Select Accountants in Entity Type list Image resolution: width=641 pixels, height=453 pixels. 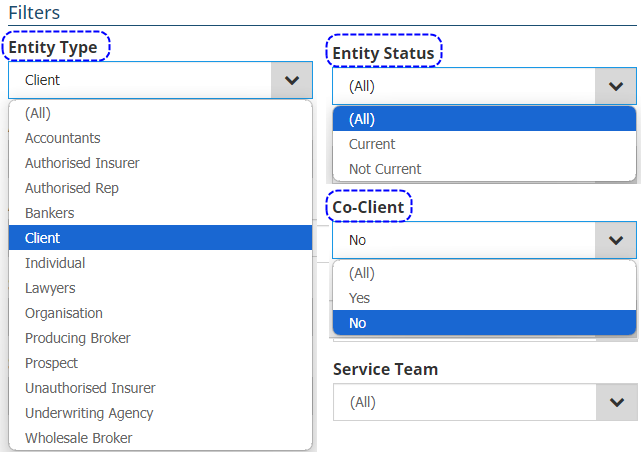coord(63,138)
